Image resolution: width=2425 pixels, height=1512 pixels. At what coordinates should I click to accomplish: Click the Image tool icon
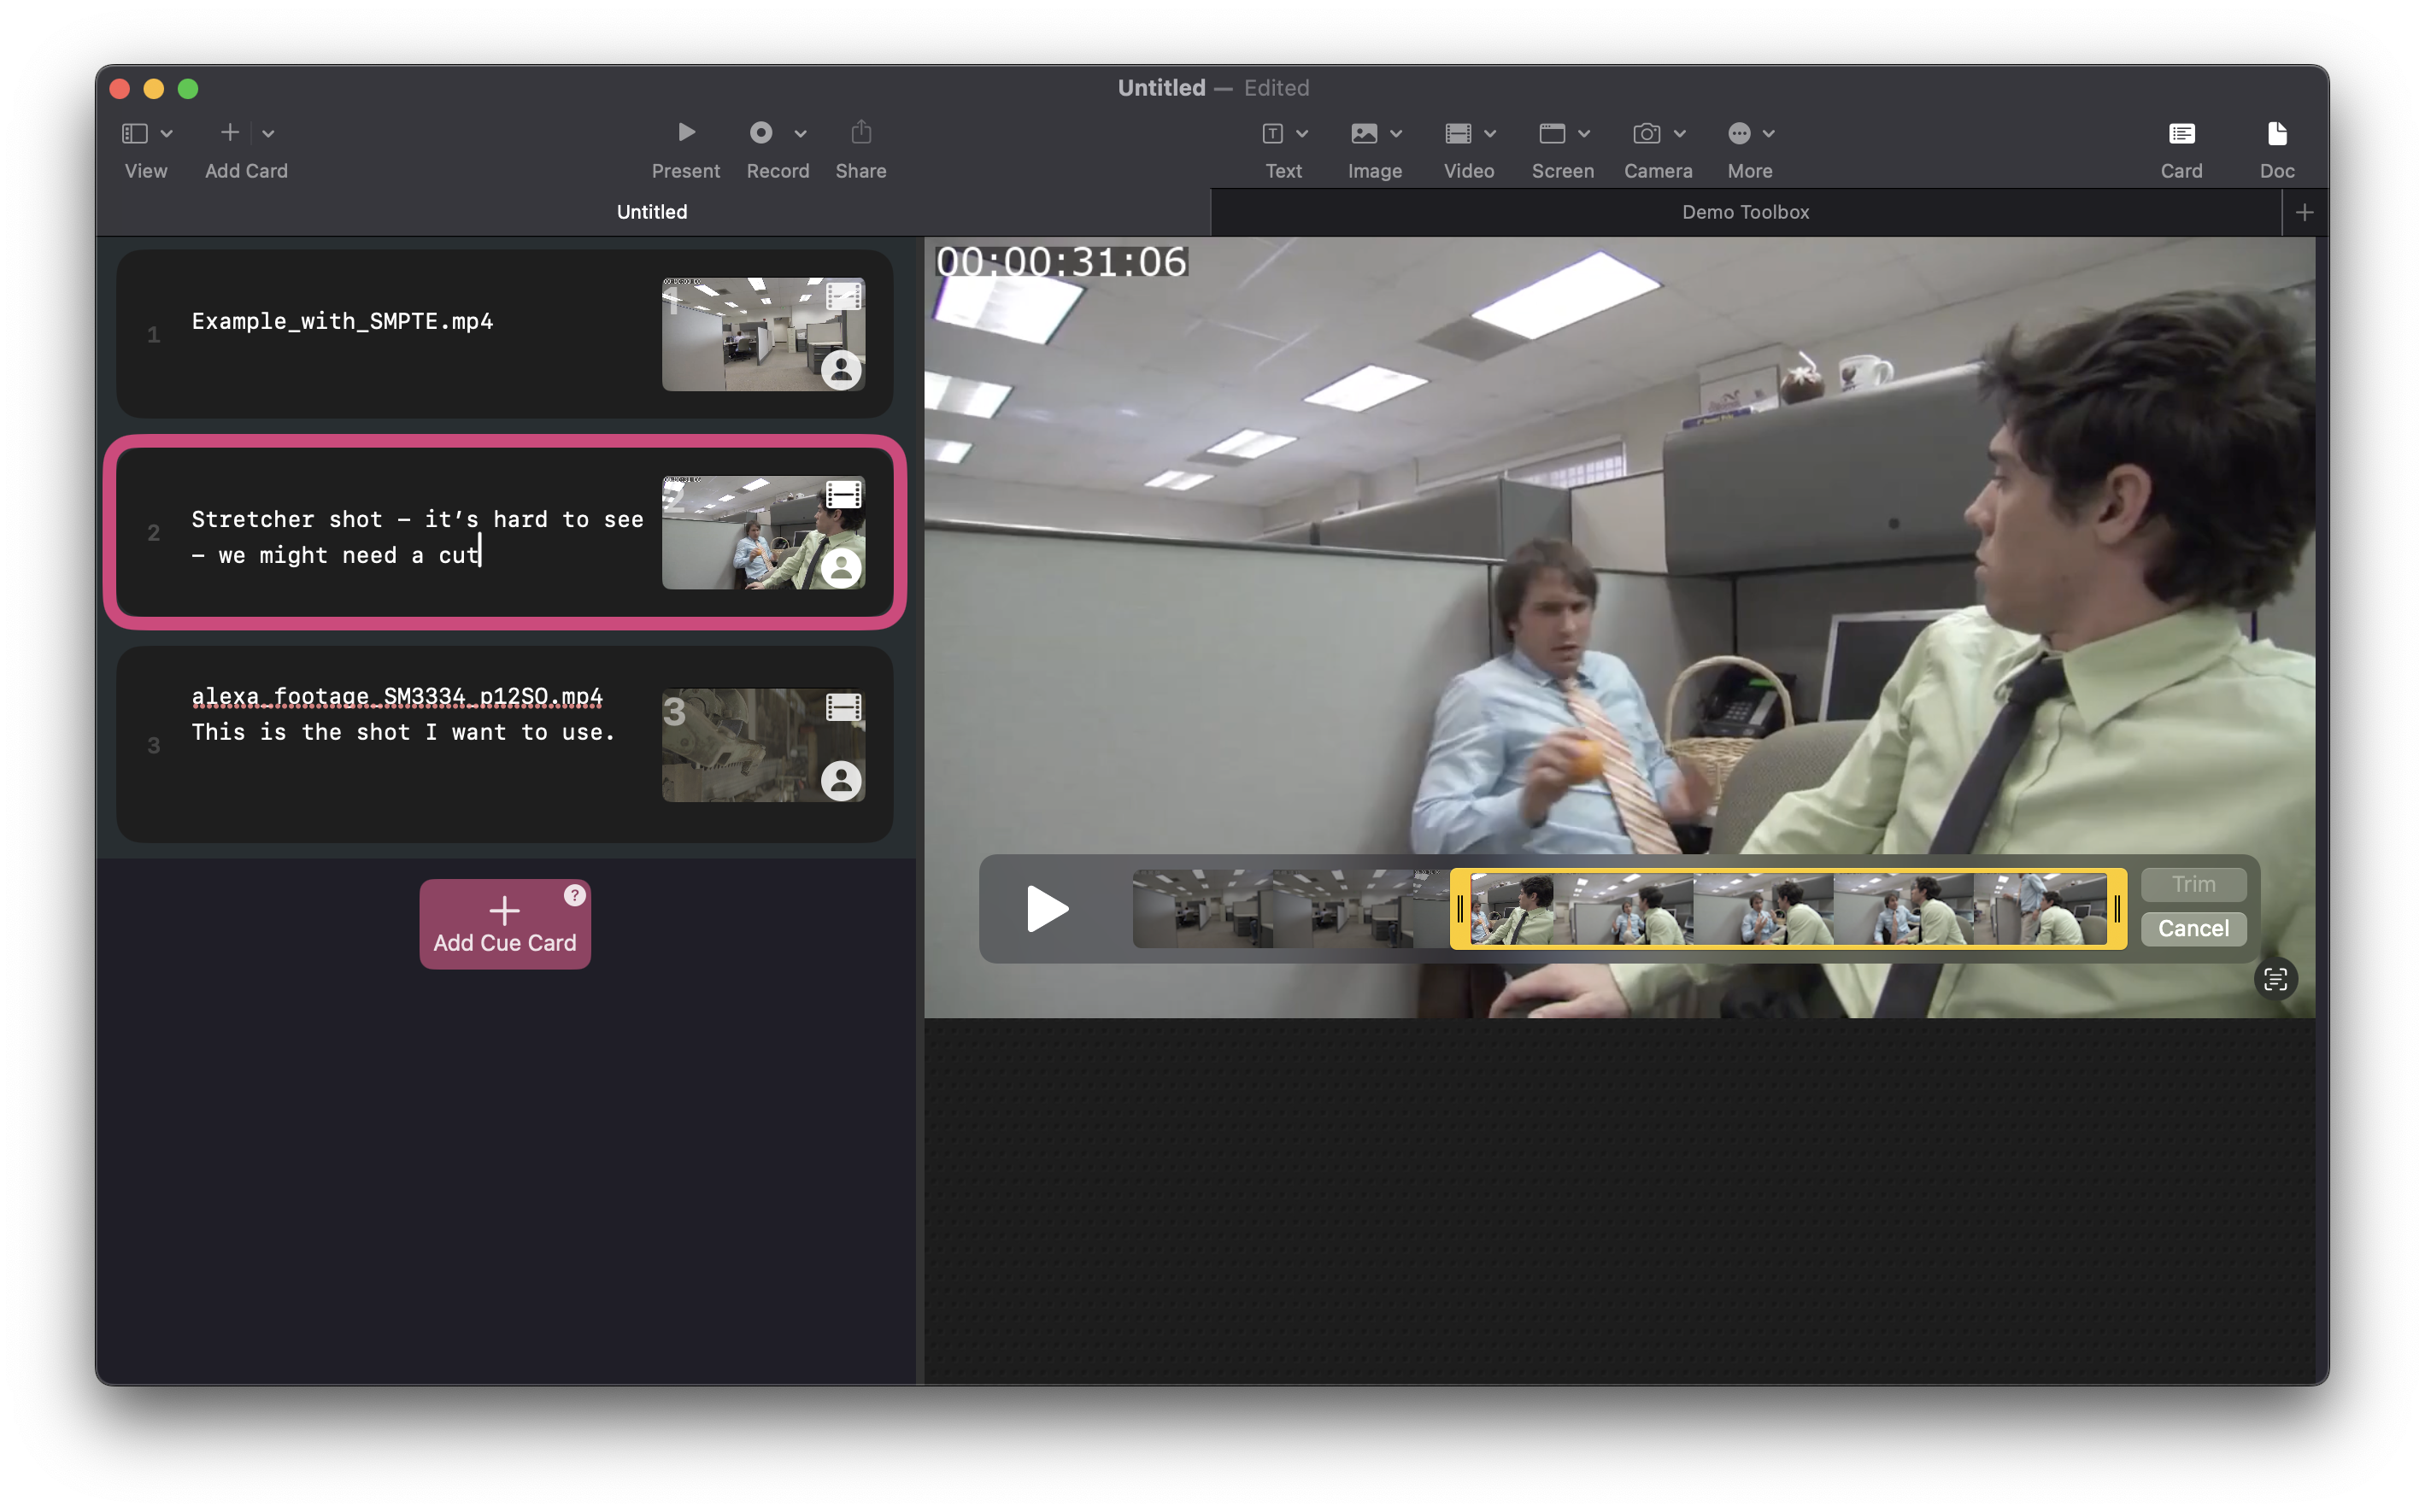coord(1364,133)
